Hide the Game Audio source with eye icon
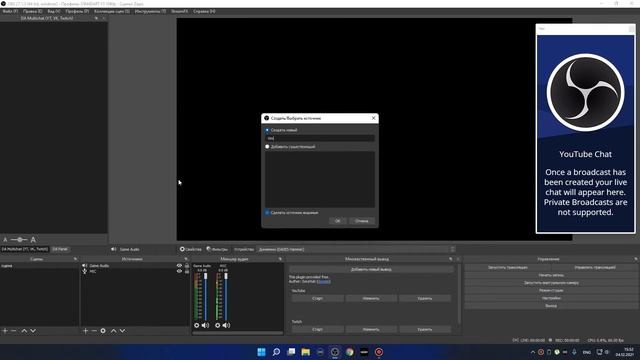The image size is (640, 360). click(179, 266)
